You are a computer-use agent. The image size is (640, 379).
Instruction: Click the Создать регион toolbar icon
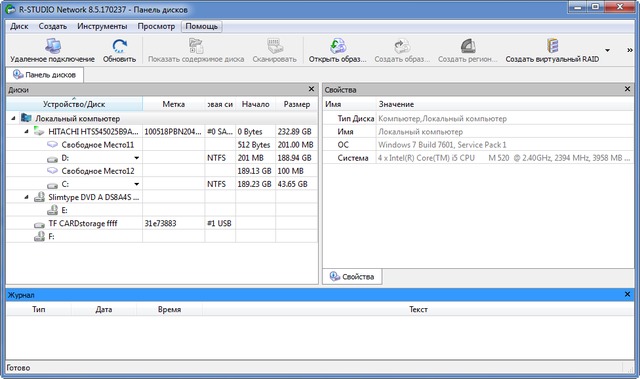(x=468, y=46)
